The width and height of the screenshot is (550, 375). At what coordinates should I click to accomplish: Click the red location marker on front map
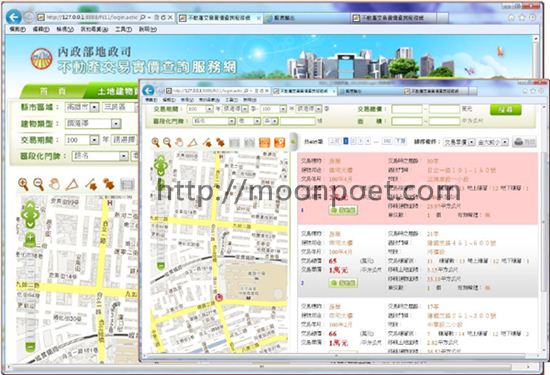tap(219, 298)
